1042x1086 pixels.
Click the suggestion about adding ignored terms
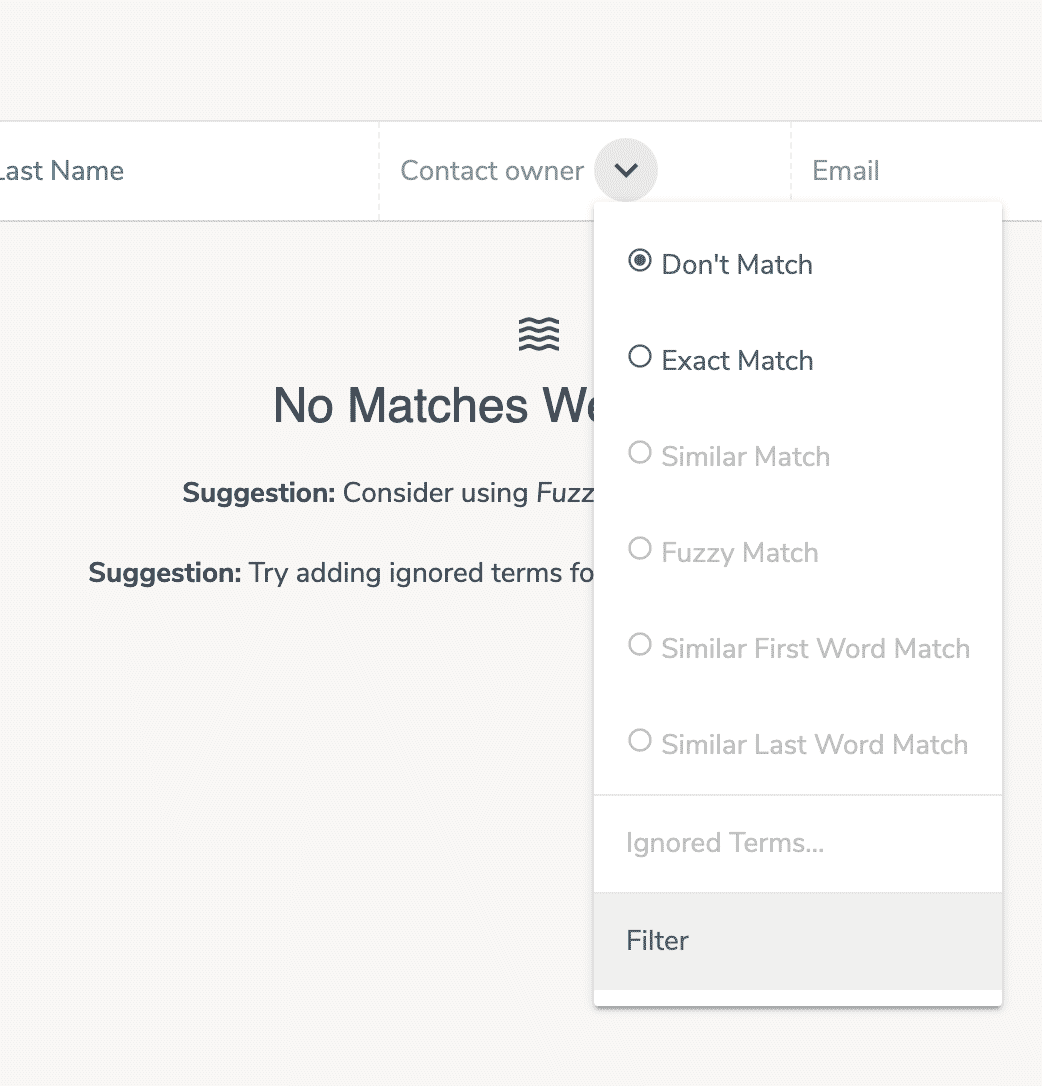click(x=341, y=573)
